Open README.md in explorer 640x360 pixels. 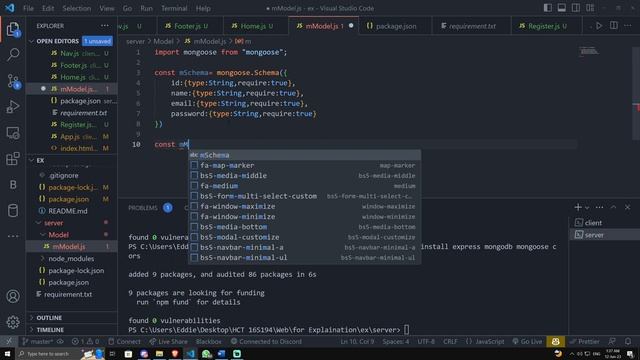click(68, 211)
